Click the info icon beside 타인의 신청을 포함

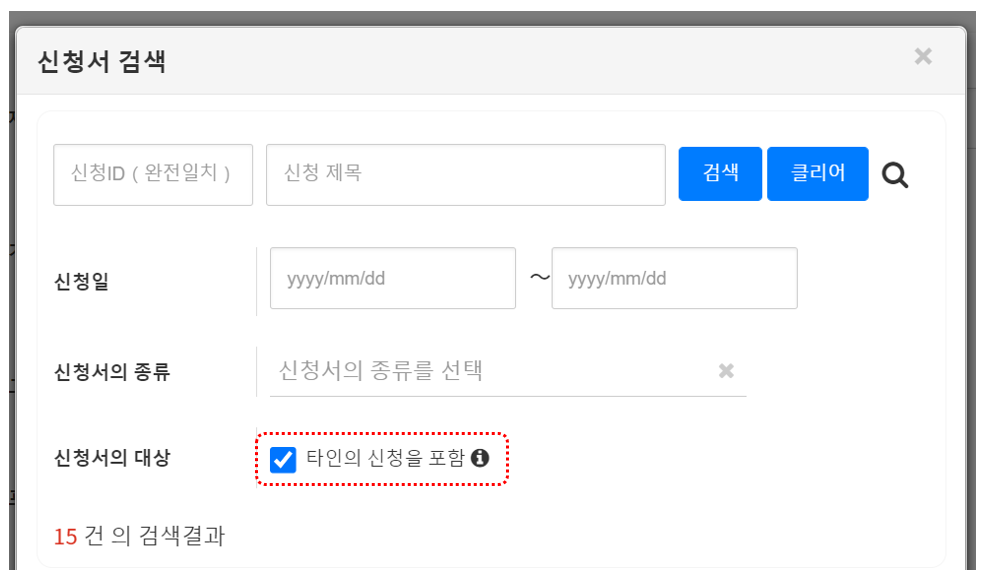(x=480, y=458)
